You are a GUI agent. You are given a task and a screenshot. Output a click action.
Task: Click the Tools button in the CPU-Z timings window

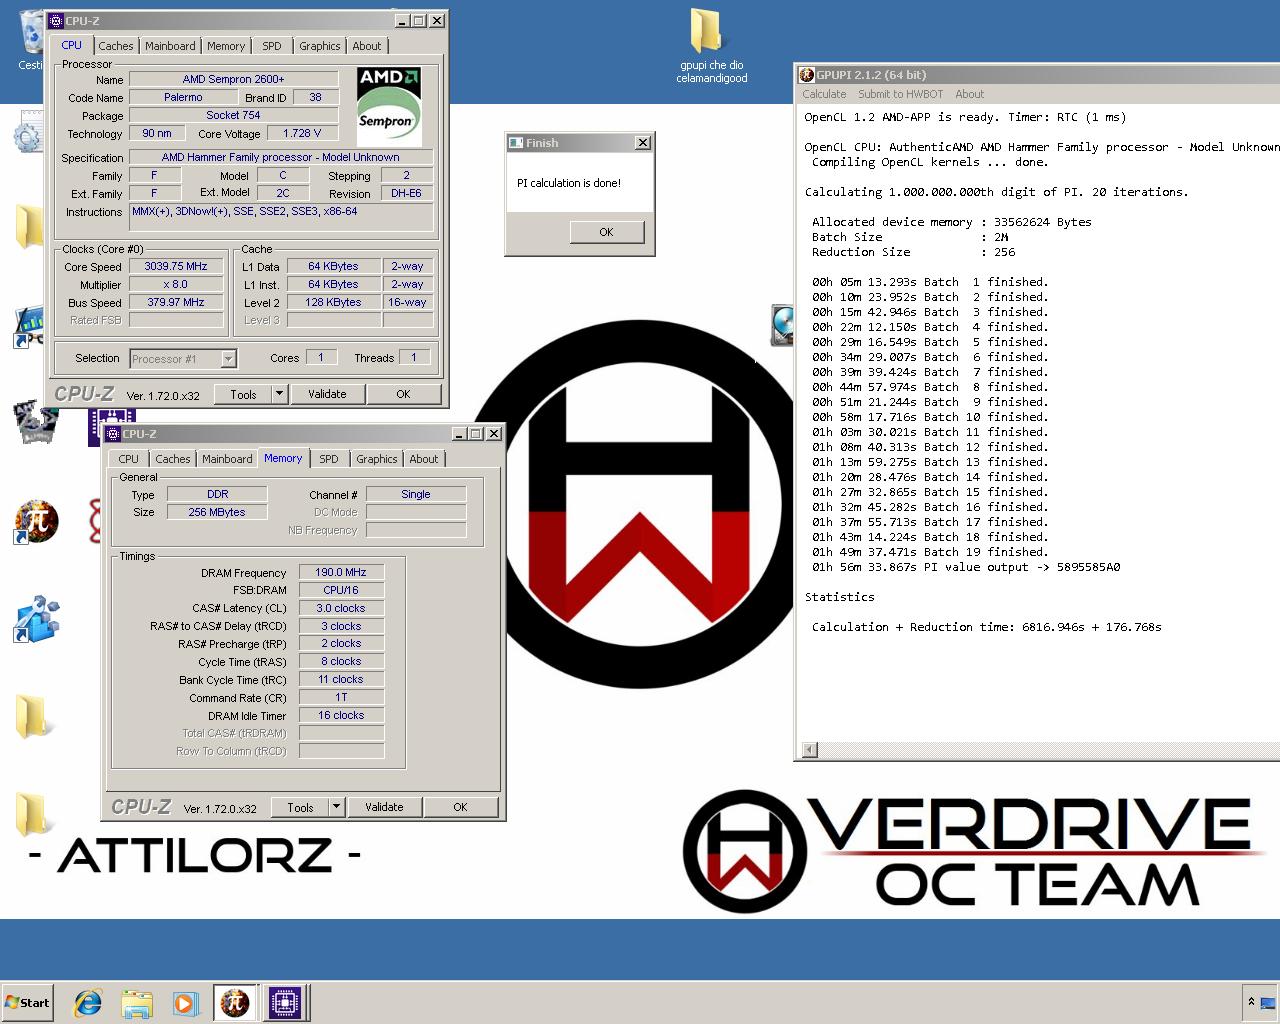300,807
